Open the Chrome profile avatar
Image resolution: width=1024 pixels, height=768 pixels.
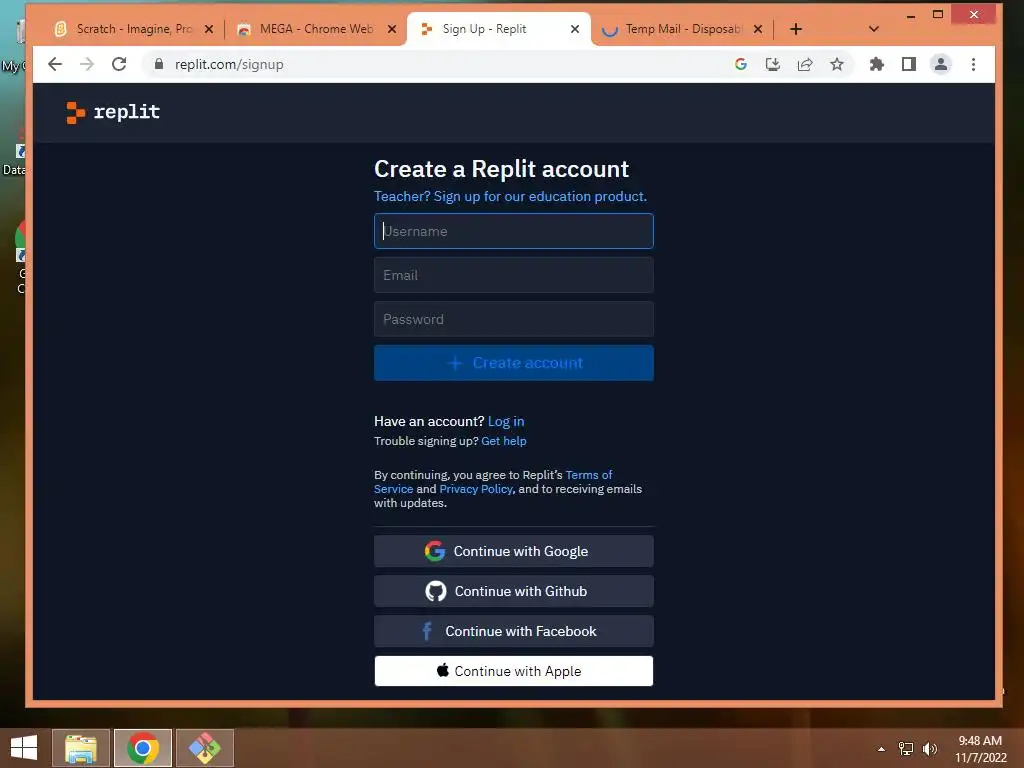coord(940,64)
